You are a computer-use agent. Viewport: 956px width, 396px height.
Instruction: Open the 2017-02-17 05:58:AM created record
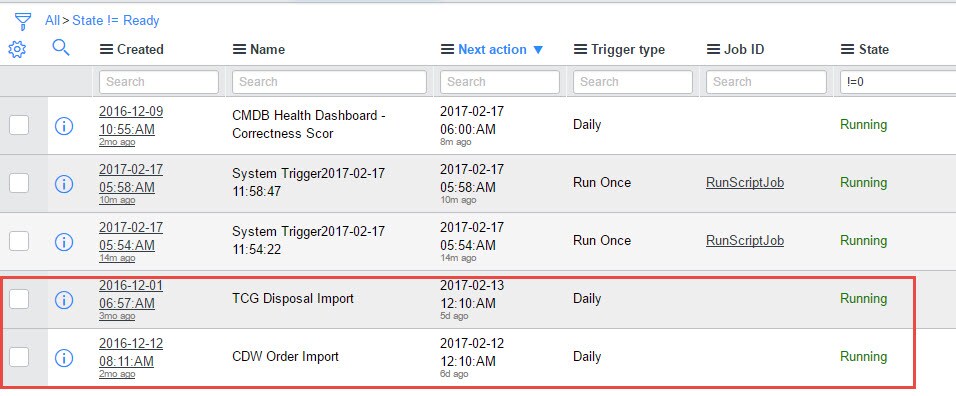point(131,179)
